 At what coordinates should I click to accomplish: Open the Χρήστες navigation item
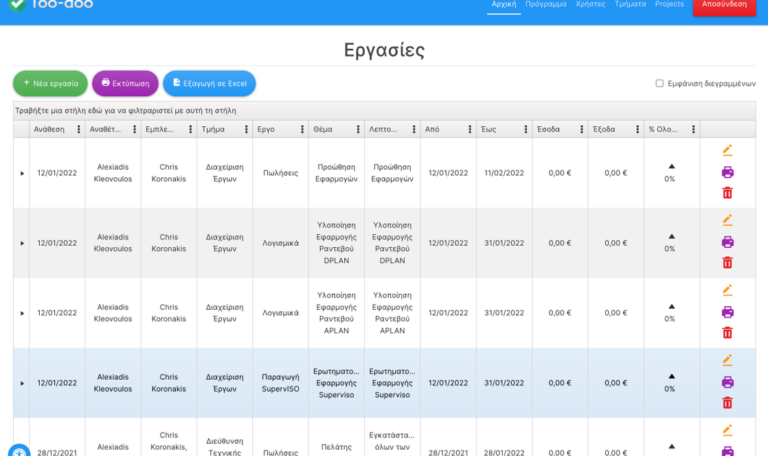[590, 5]
